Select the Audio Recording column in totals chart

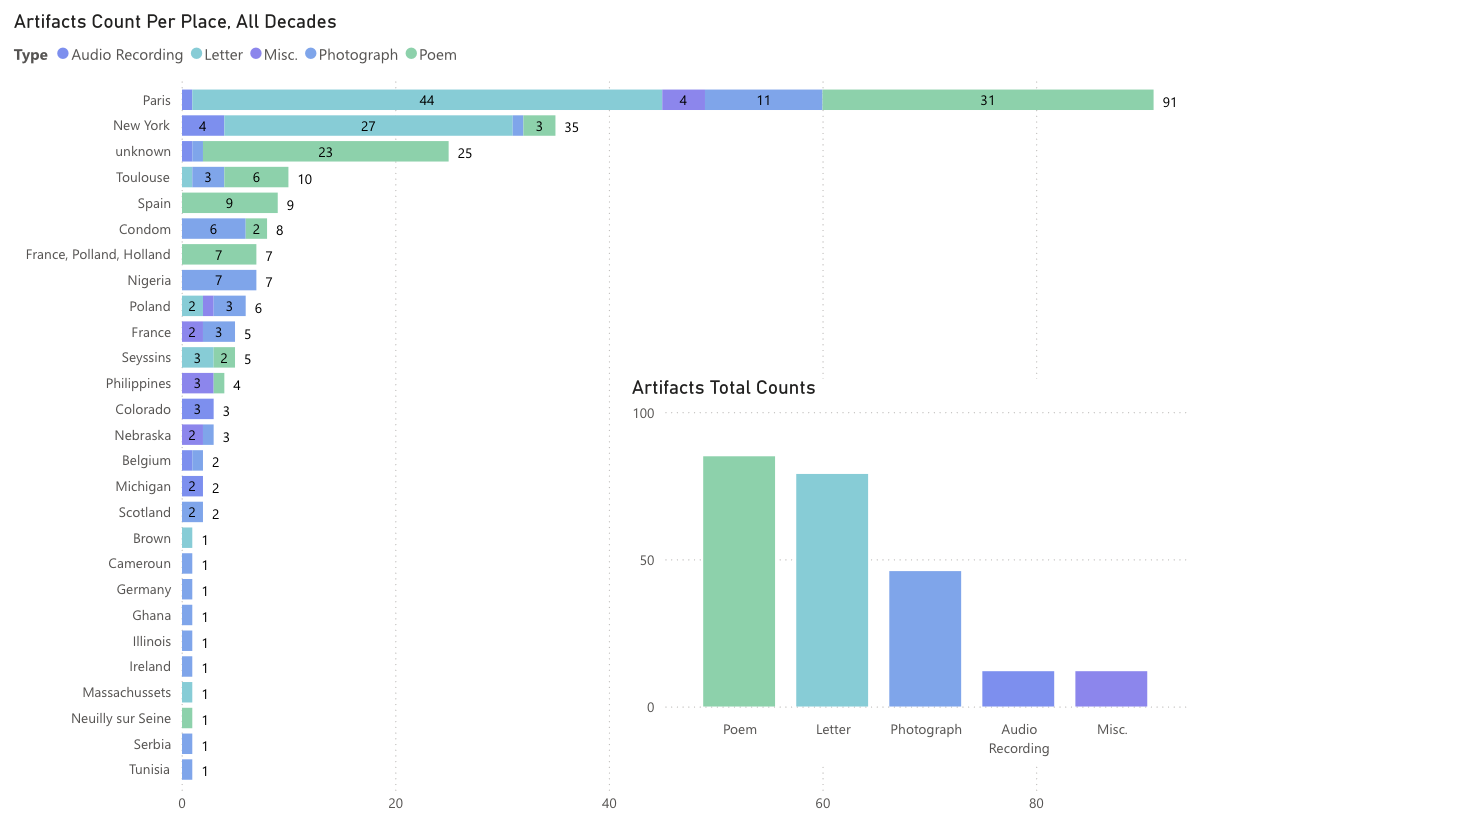[1018, 689]
